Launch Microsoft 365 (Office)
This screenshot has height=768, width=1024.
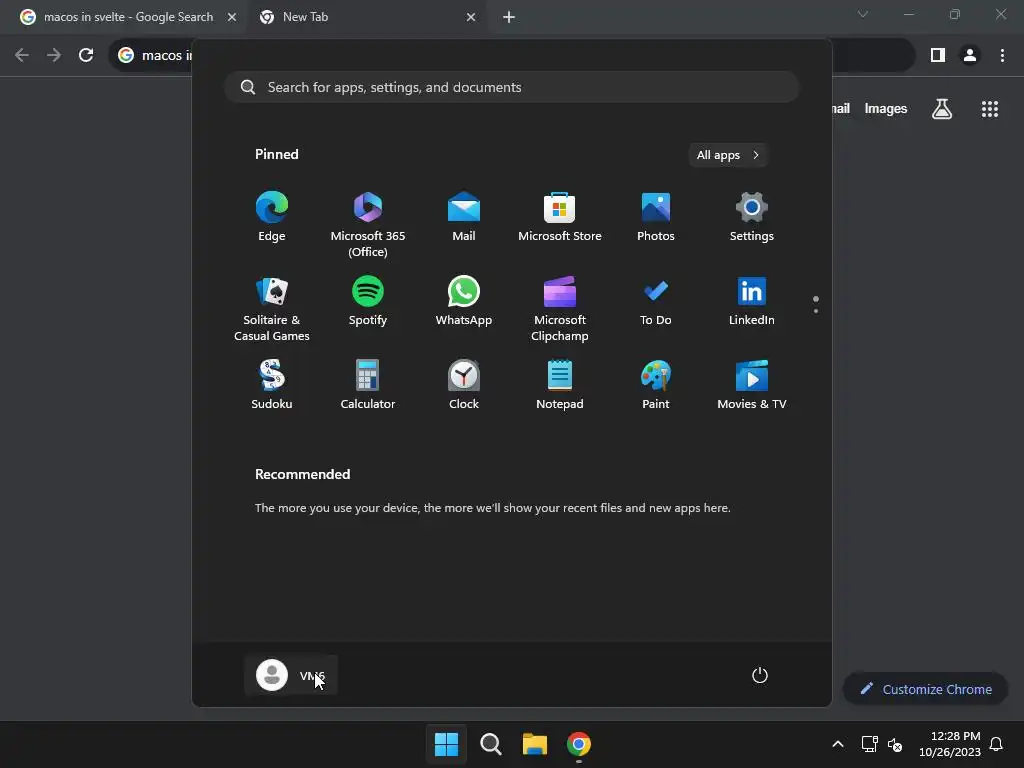click(x=368, y=225)
